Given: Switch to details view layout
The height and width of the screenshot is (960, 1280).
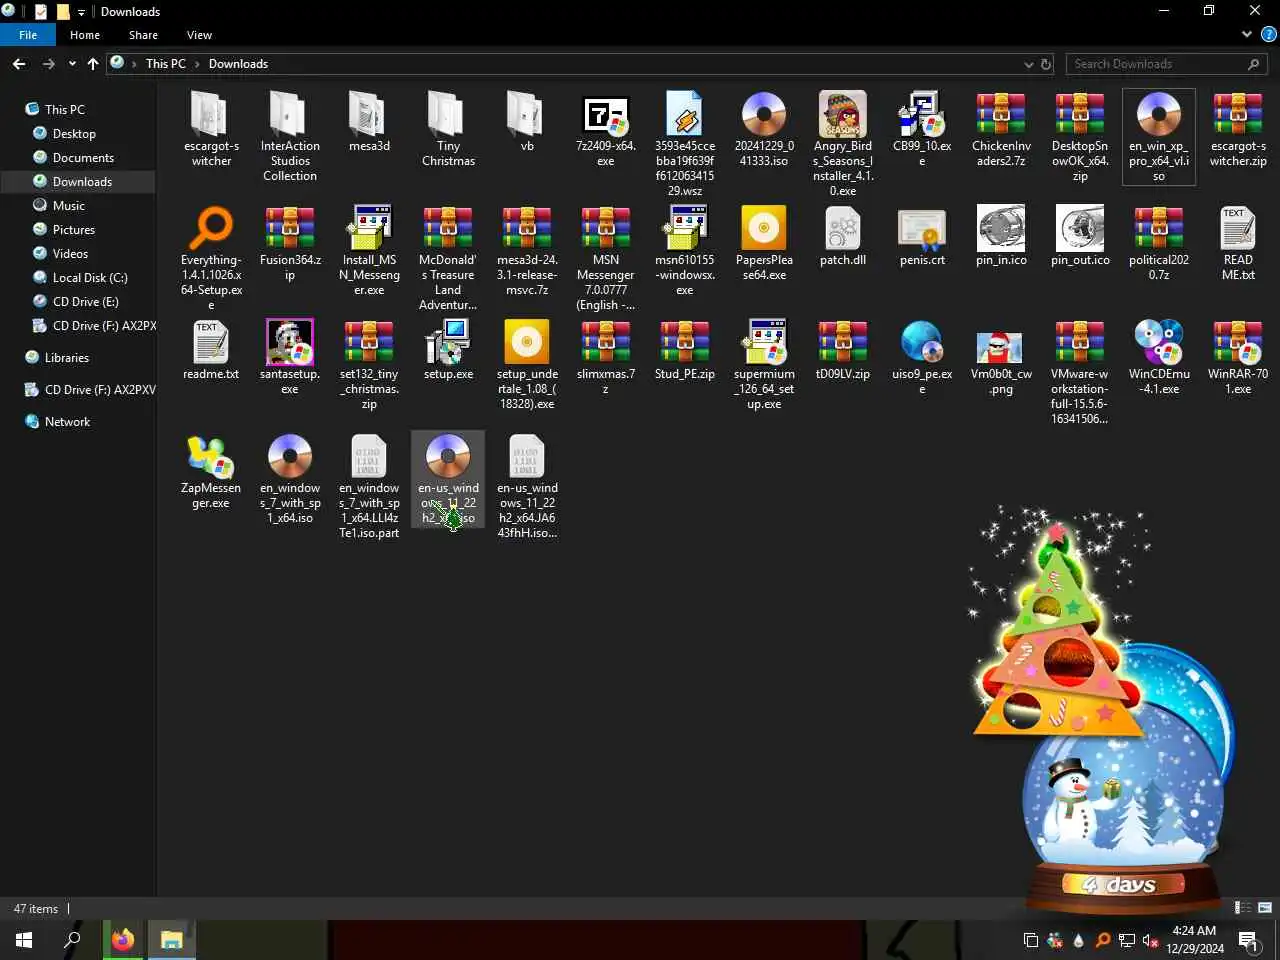Looking at the screenshot, I should click(1243, 908).
